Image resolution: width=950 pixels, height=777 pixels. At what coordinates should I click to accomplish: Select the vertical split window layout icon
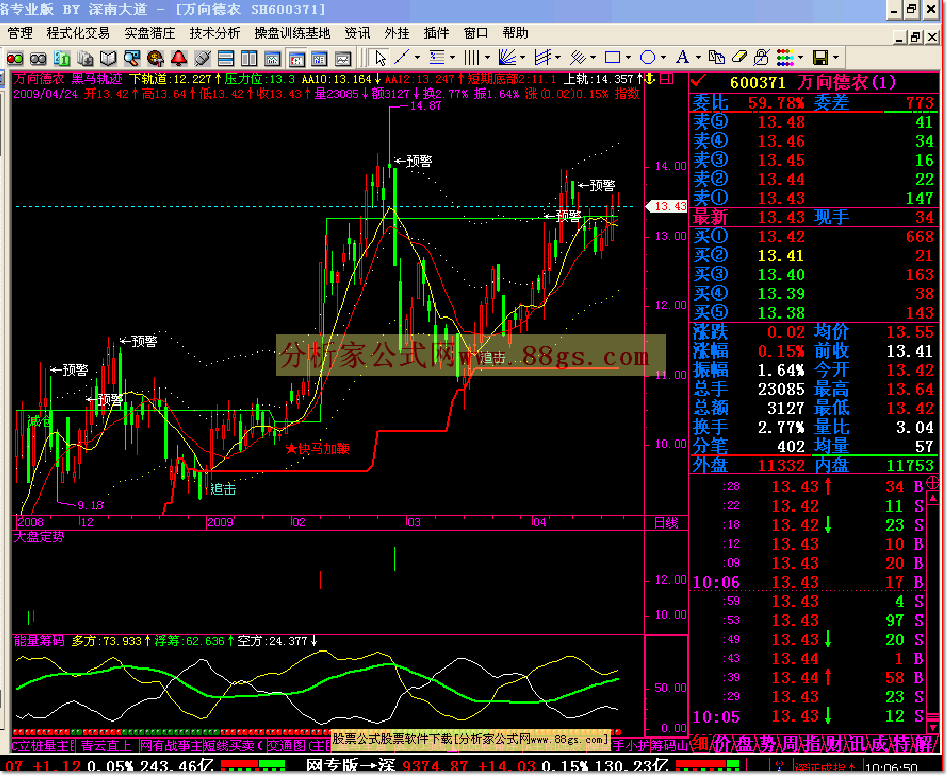tap(249, 58)
